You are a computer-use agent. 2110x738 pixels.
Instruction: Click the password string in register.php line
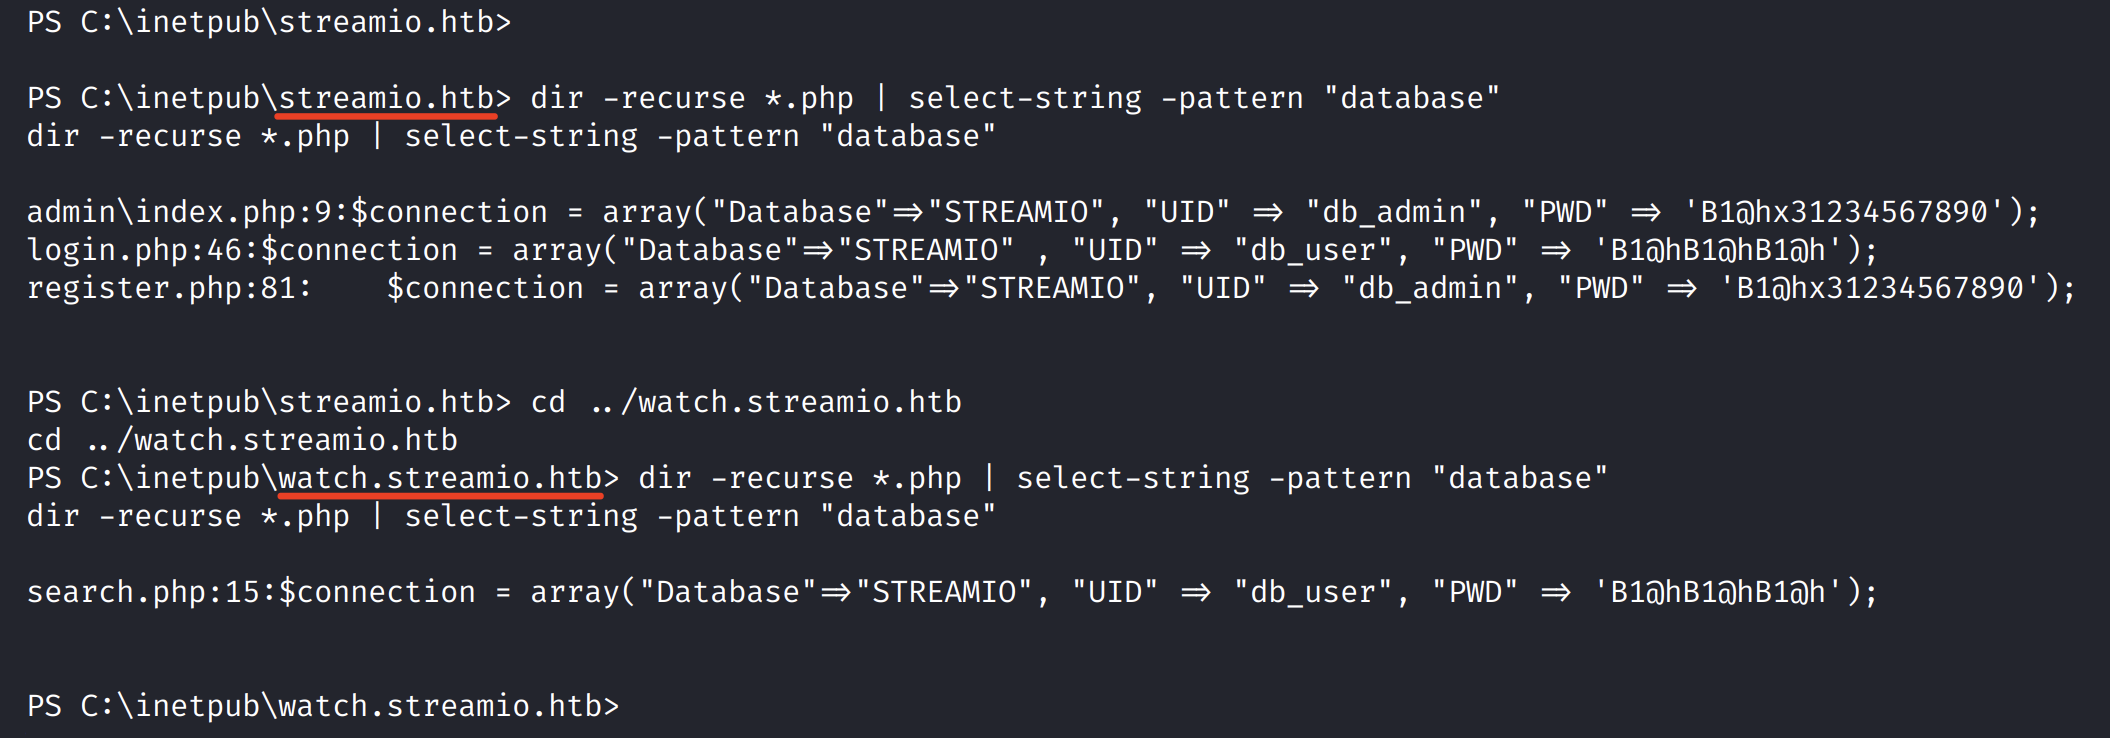click(x=1879, y=288)
